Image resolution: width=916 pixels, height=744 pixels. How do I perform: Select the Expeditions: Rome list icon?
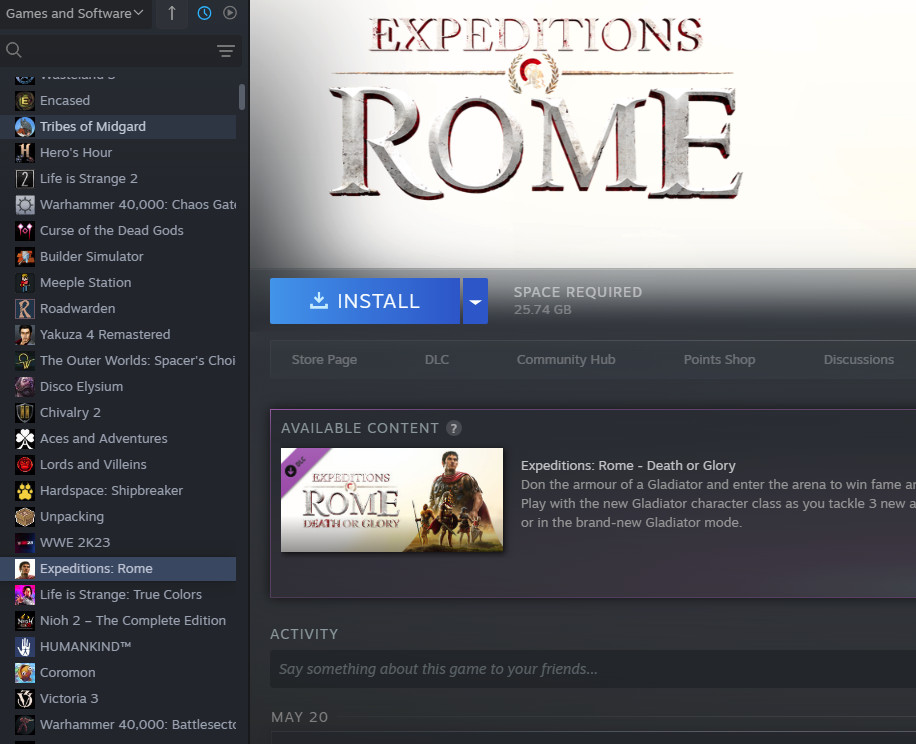25,568
